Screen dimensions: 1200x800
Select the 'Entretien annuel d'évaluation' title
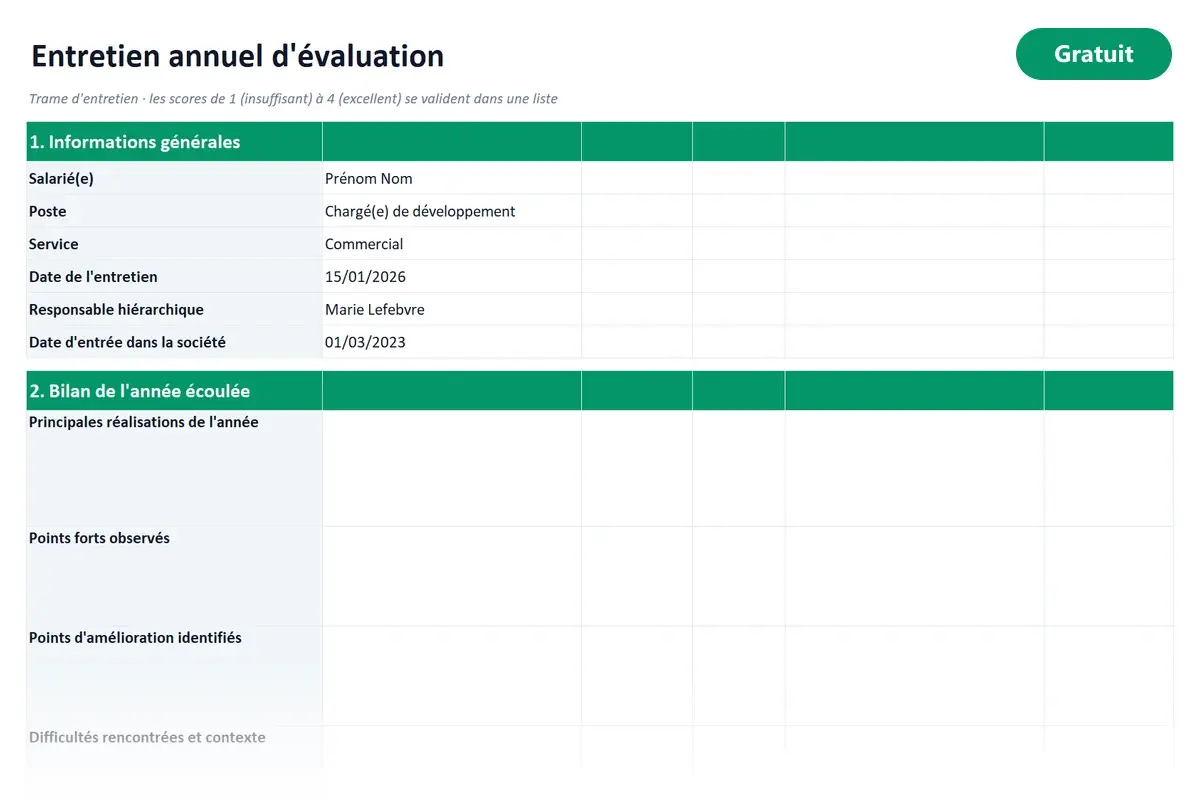(x=237, y=56)
